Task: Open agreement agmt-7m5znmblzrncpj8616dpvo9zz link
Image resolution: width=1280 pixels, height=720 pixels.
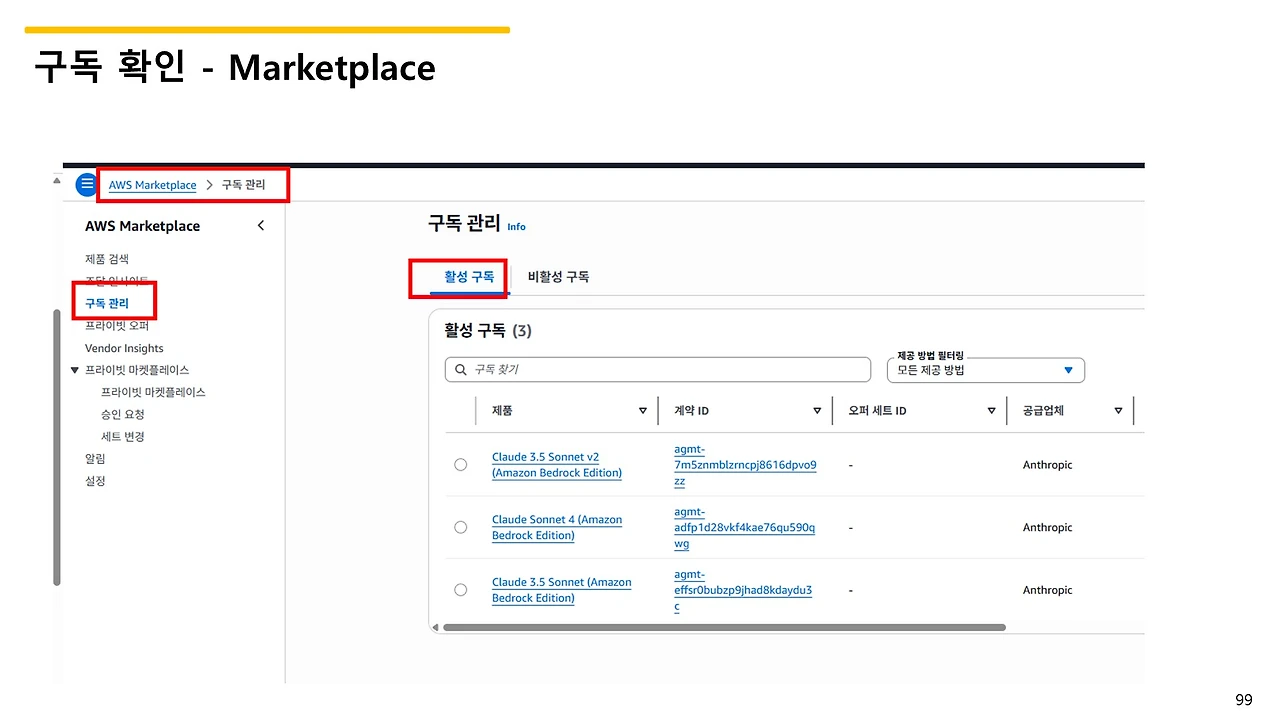Action: pyautogui.click(x=745, y=465)
